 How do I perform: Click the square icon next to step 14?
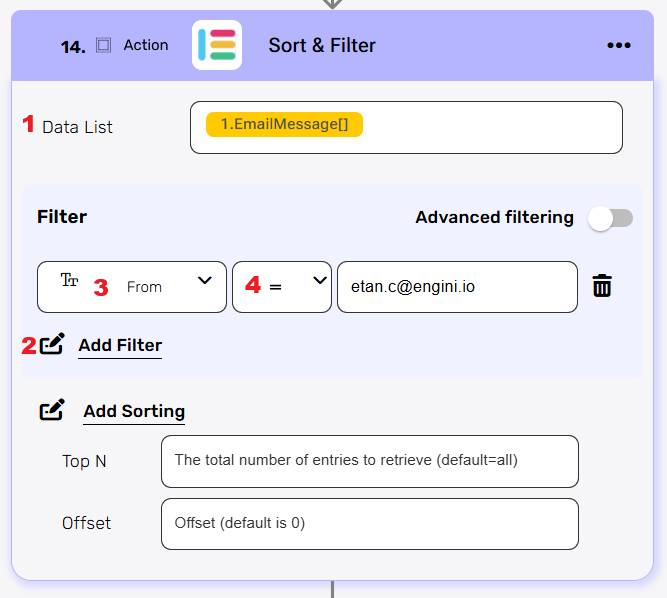103,45
